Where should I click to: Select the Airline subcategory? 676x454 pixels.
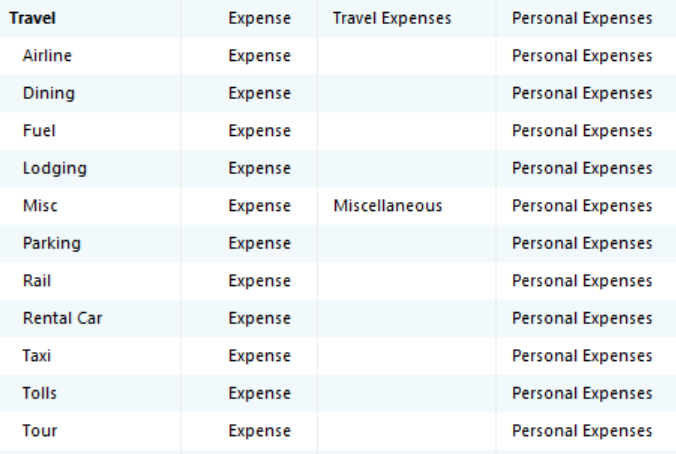coord(47,56)
